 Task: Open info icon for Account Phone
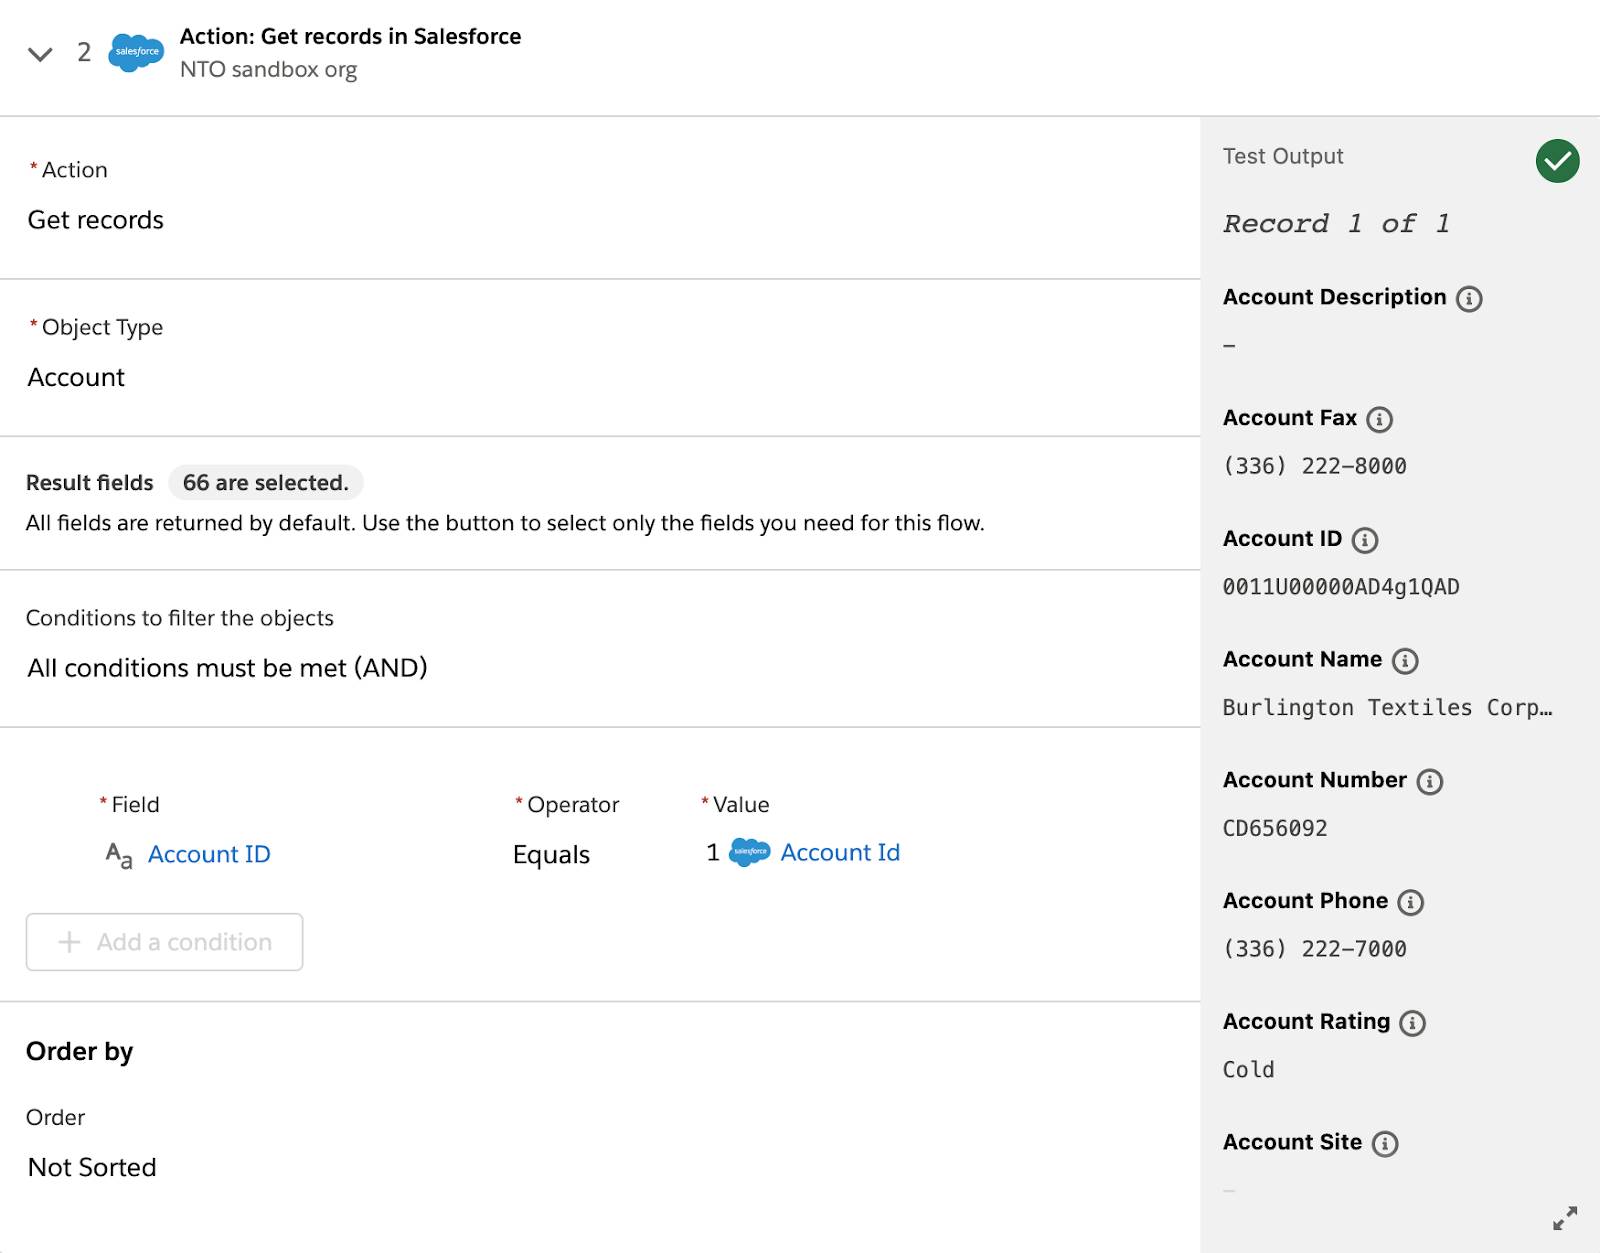click(x=1410, y=902)
